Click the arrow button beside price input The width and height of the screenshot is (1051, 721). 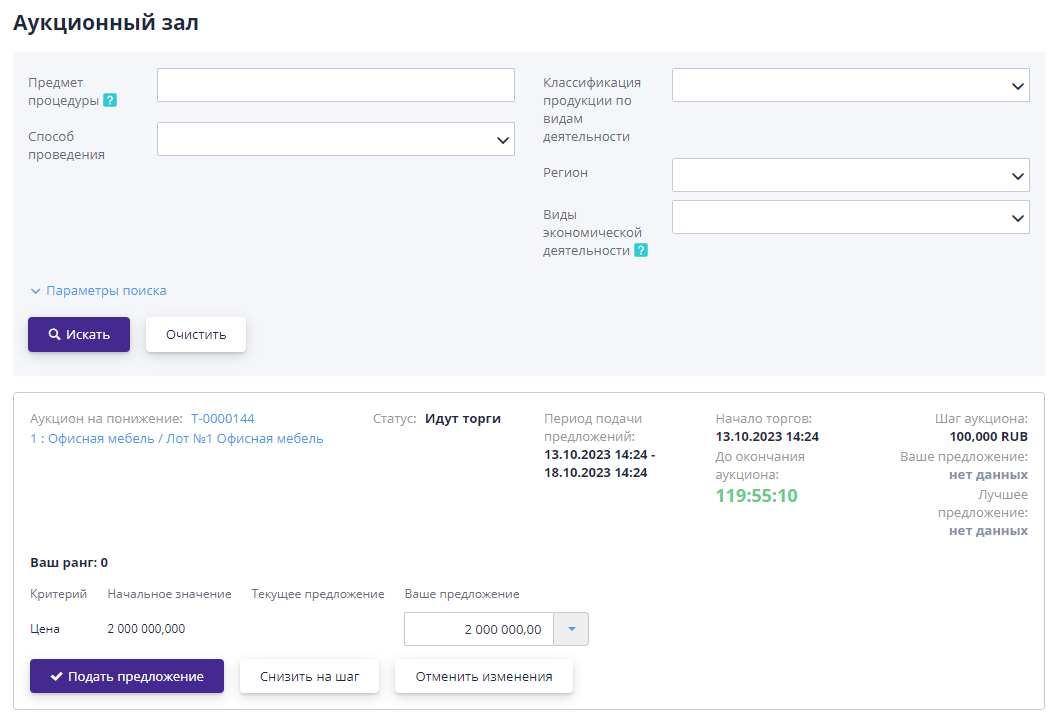[572, 629]
